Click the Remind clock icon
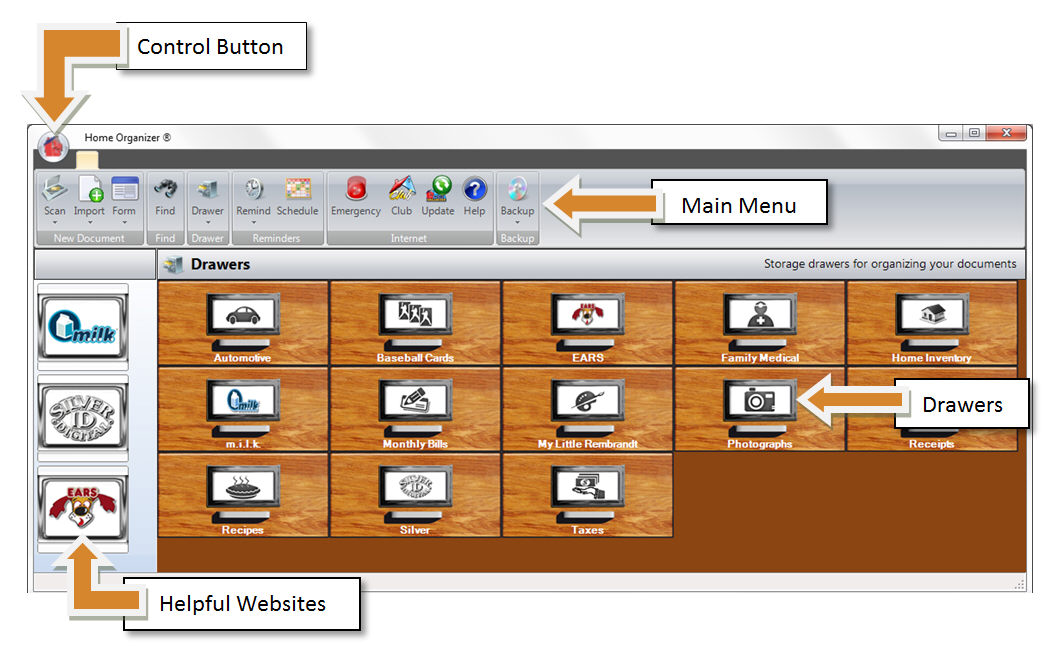Image resolution: width=1056 pixels, height=670 pixels. [x=253, y=189]
